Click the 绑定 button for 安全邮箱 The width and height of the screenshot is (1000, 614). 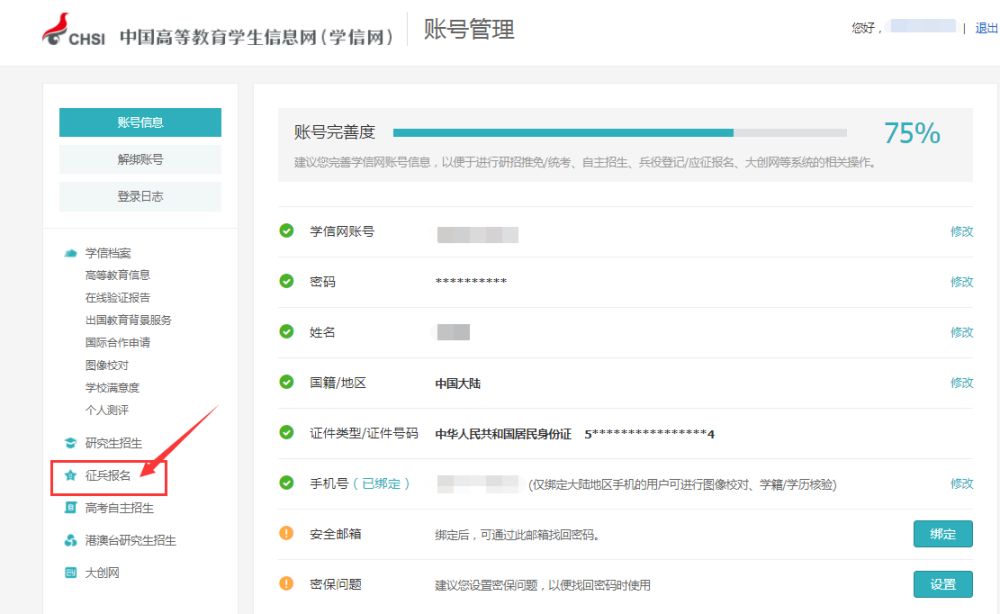click(942, 534)
